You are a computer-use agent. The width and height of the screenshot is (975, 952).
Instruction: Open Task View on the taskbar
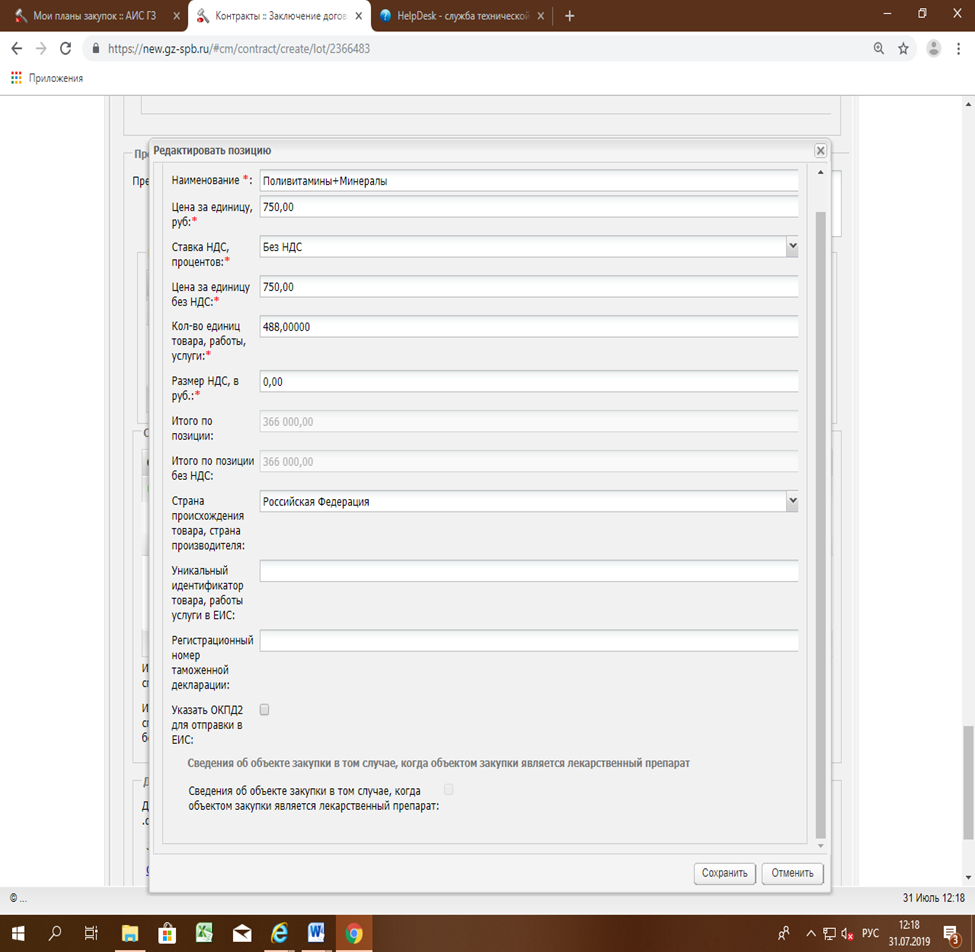pos(91,933)
